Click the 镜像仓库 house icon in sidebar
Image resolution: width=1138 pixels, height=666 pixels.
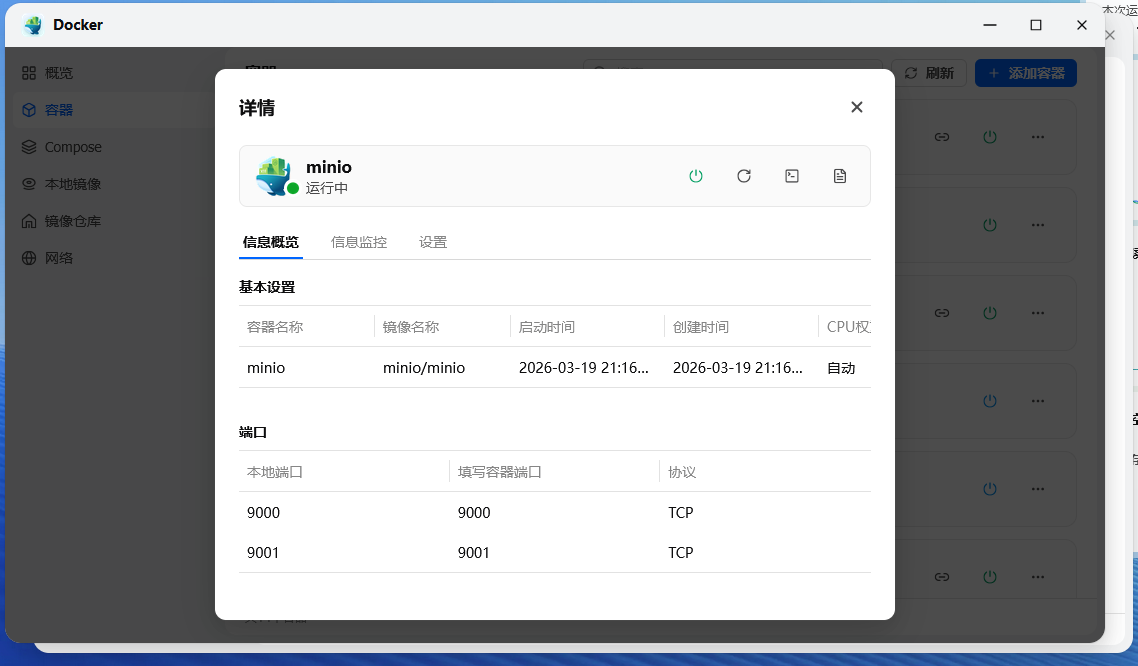[29, 221]
